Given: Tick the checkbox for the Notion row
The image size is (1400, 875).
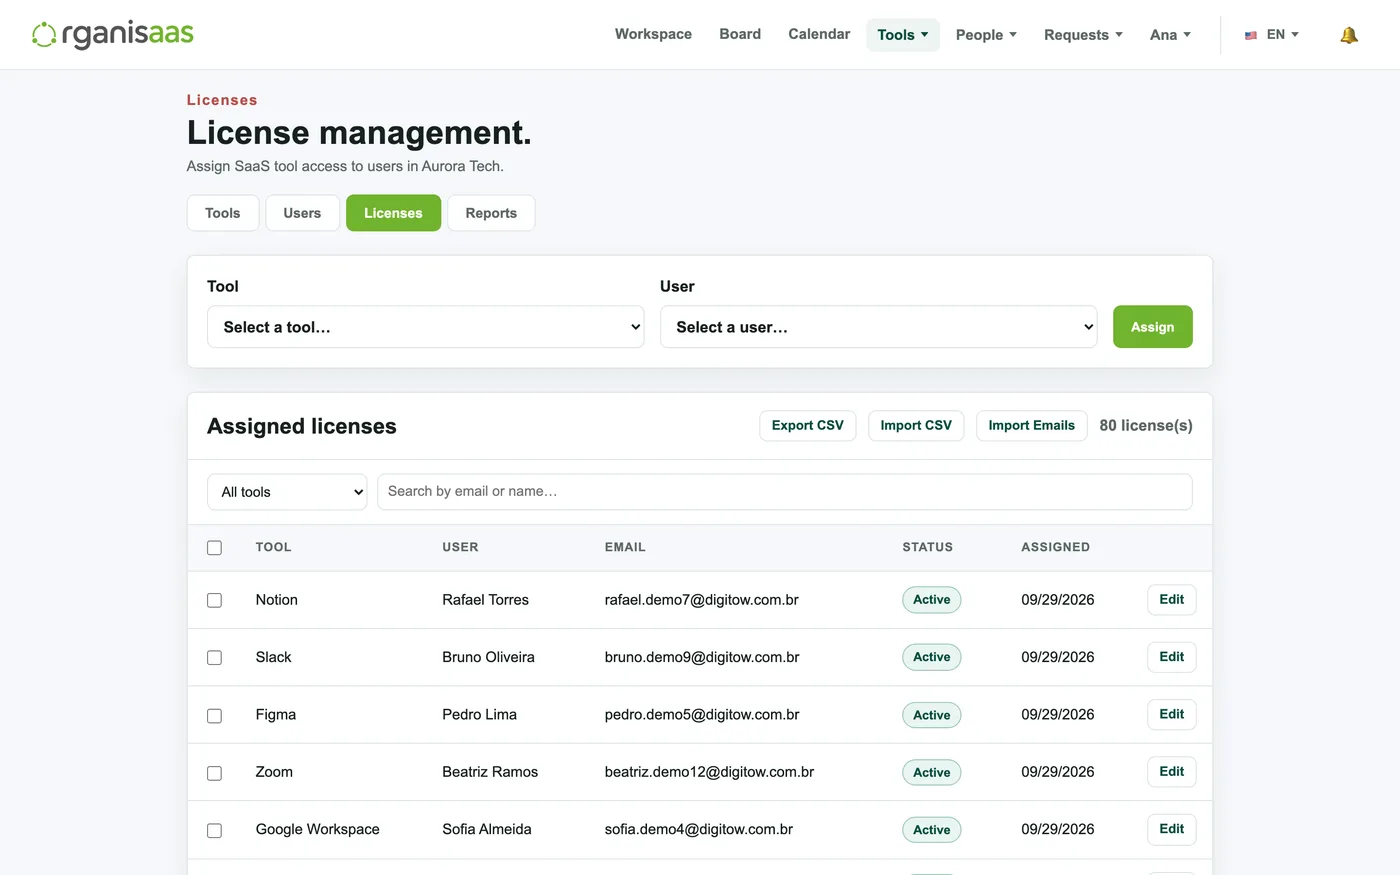Looking at the screenshot, I should (214, 600).
